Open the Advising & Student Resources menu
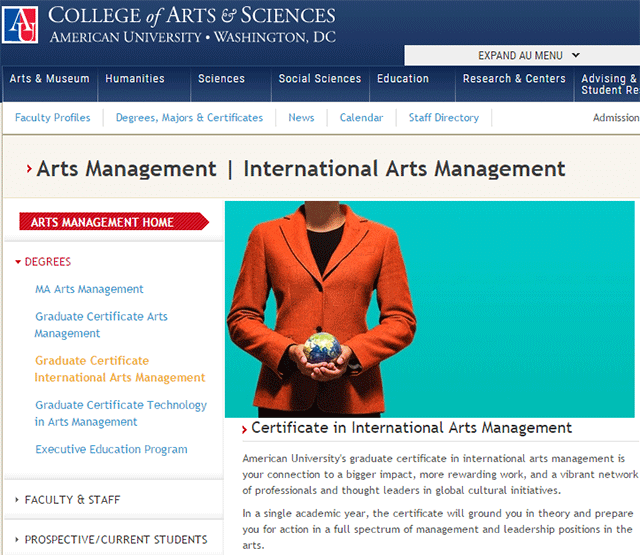 pyautogui.click(x=610, y=84)
